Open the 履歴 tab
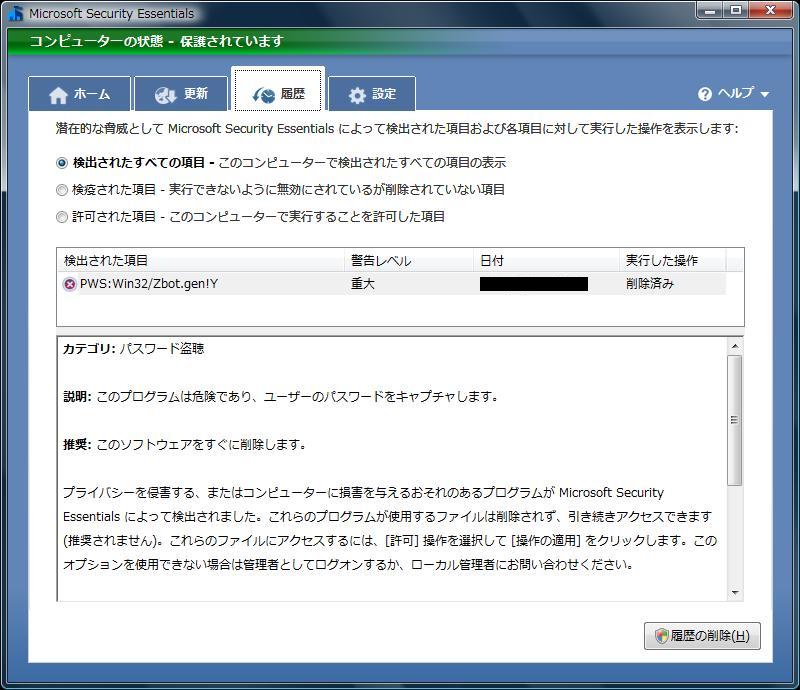Screen dimensions: 800x690 [x=278, y=89]
